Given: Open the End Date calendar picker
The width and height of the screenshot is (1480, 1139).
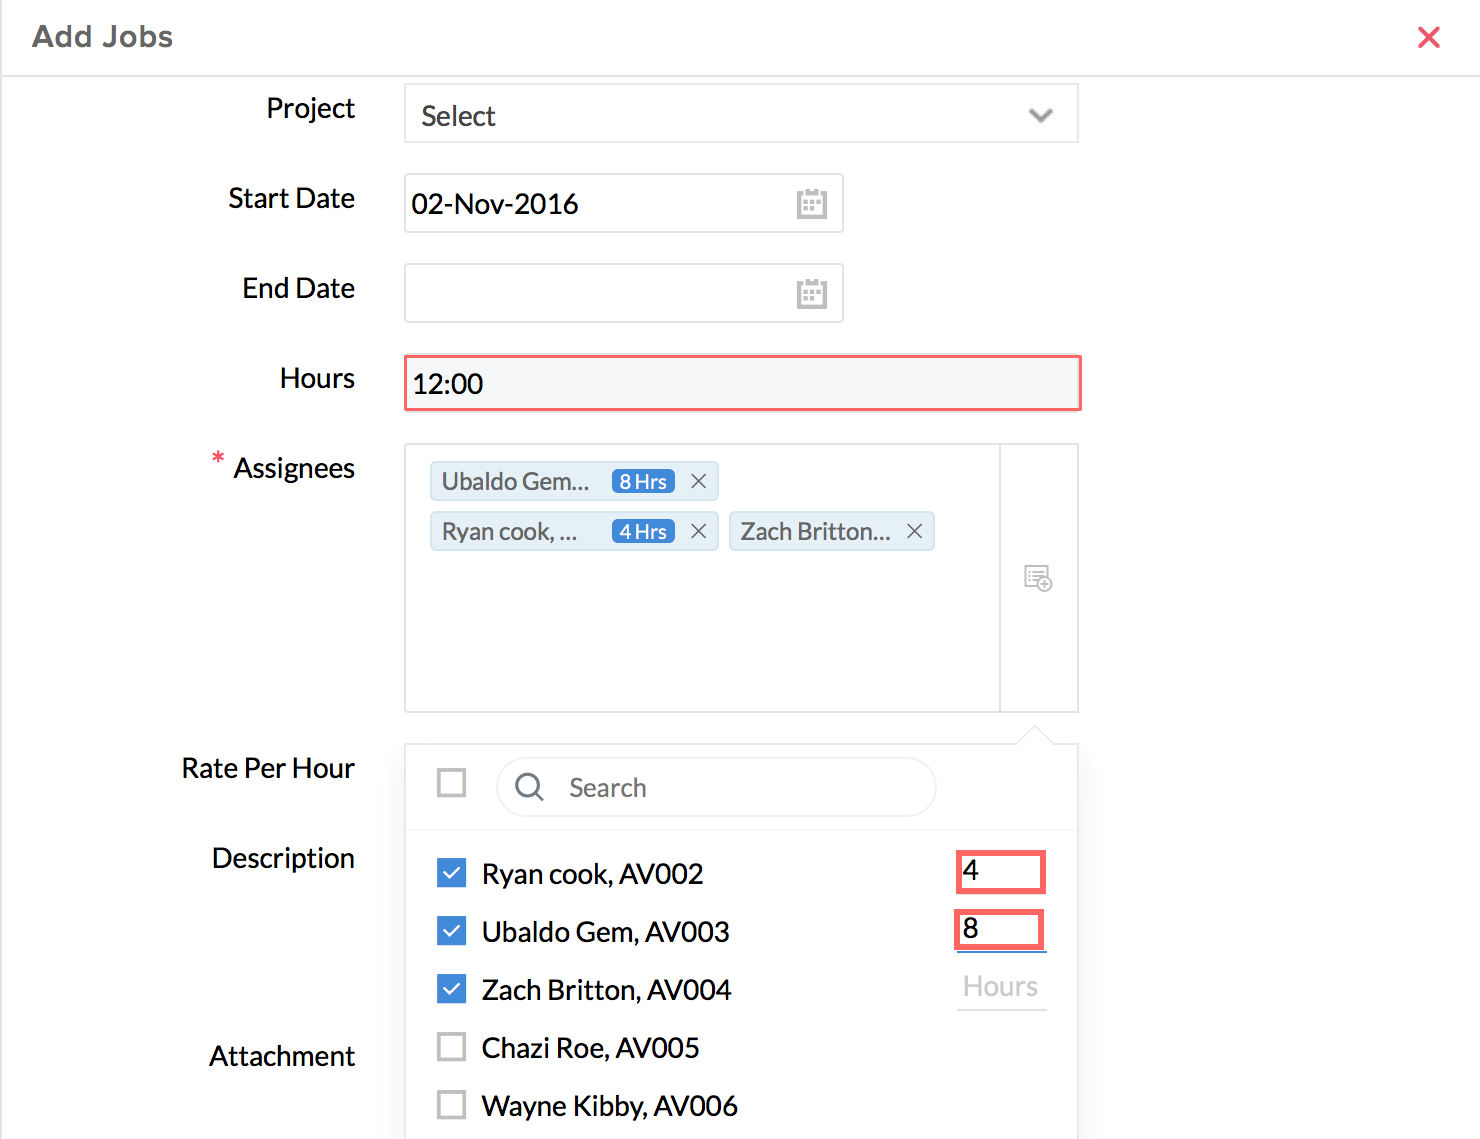Looking at the screenshot, I should coord(811,294).
